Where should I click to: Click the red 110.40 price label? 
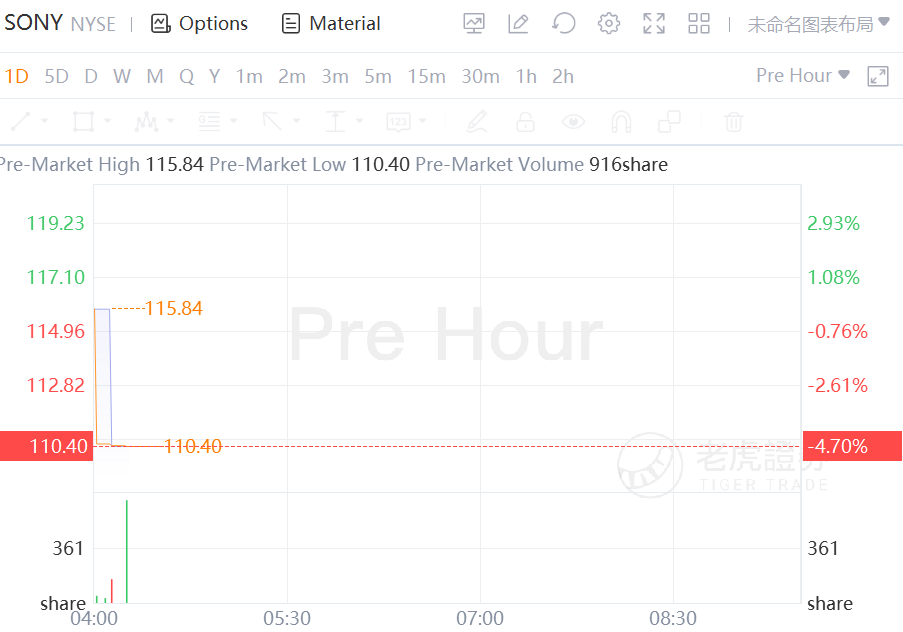(45, 446)
